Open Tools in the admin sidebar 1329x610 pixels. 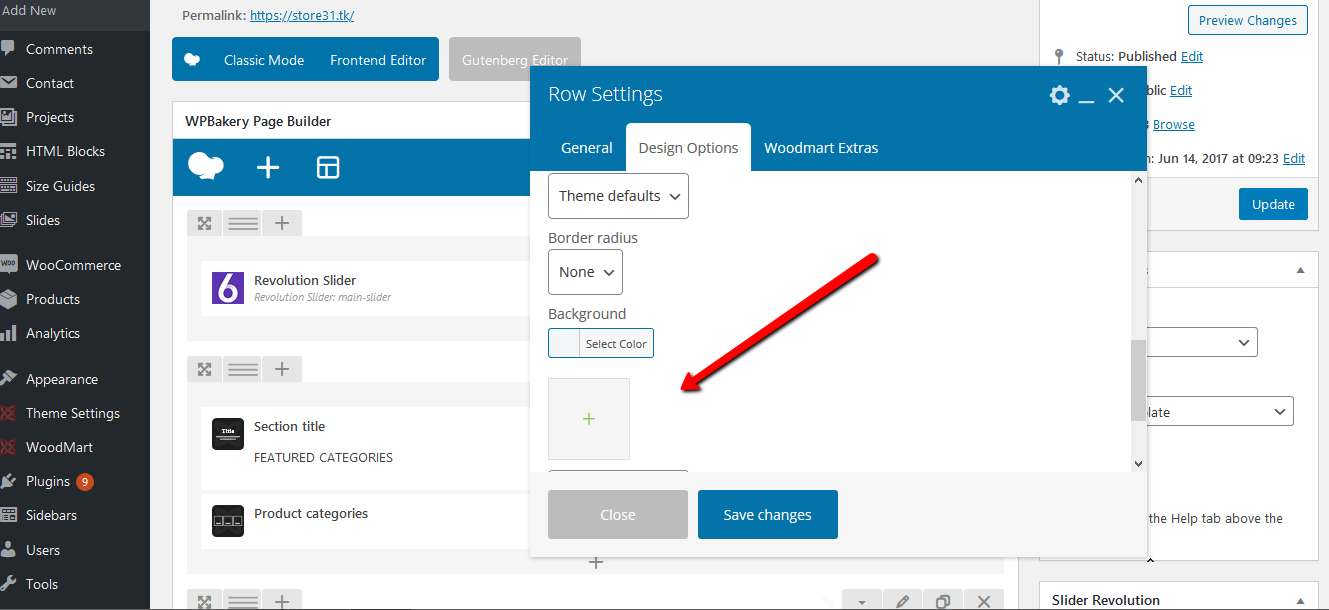click(42, 584)
